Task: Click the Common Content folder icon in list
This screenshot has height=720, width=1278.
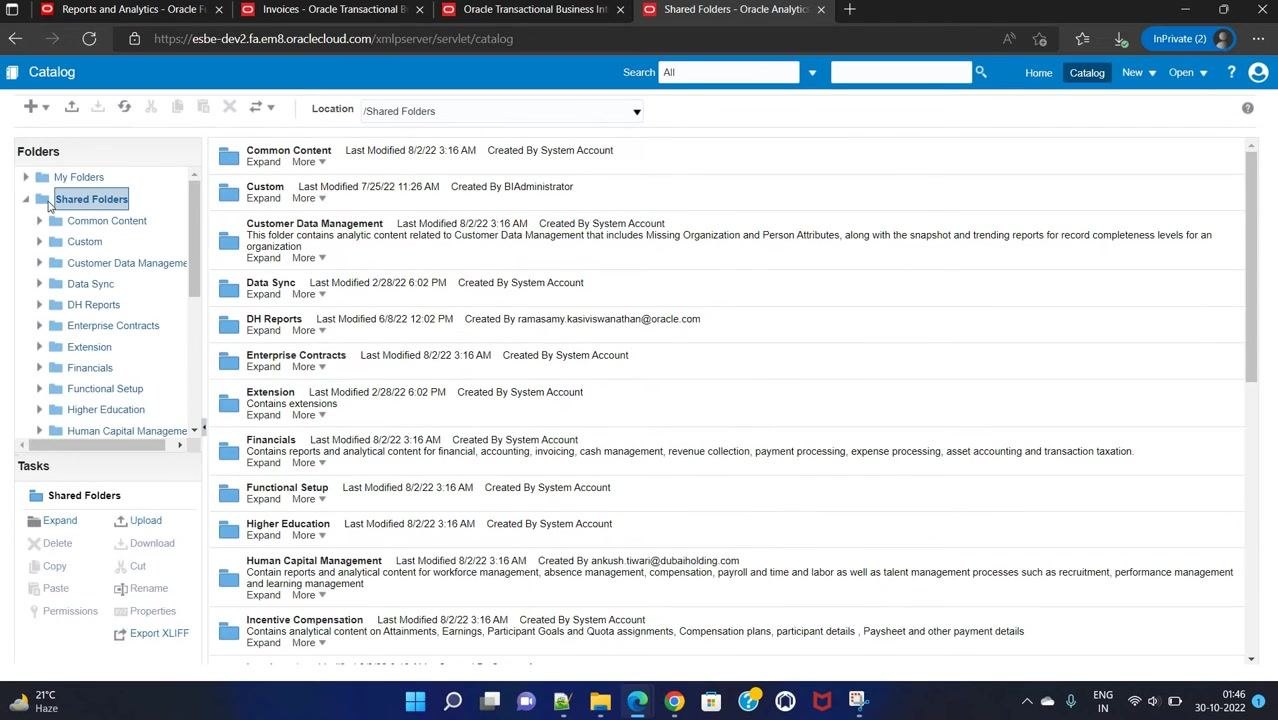Action: coord(229,156)
